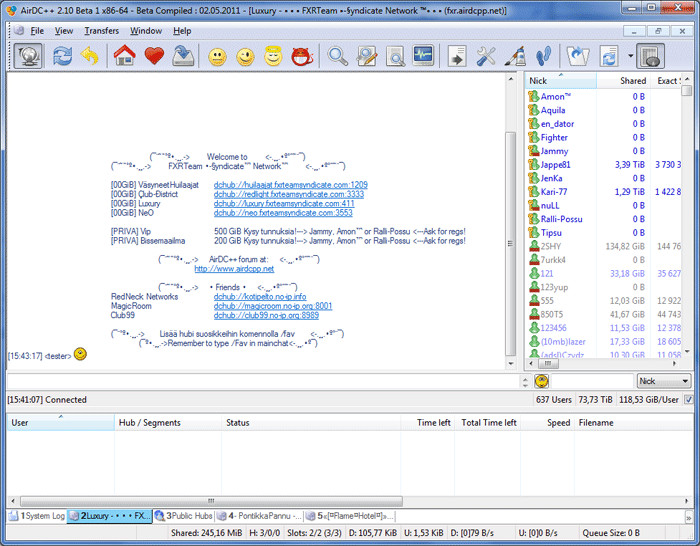Switch to the 2 Luxury hub tab
This screenshot has width=700, height=546.
pyautogui.click(x=110, y=516)
